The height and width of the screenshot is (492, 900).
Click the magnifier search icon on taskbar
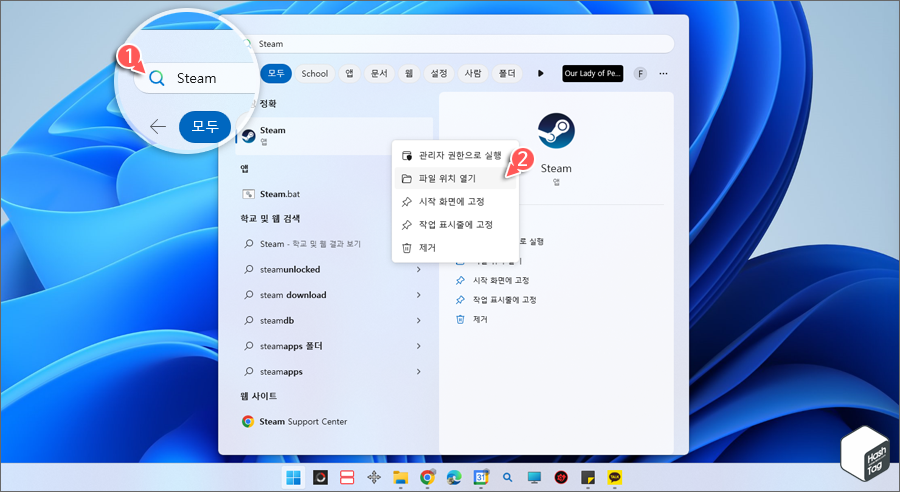pyautogui.click(x=507, y=477)
